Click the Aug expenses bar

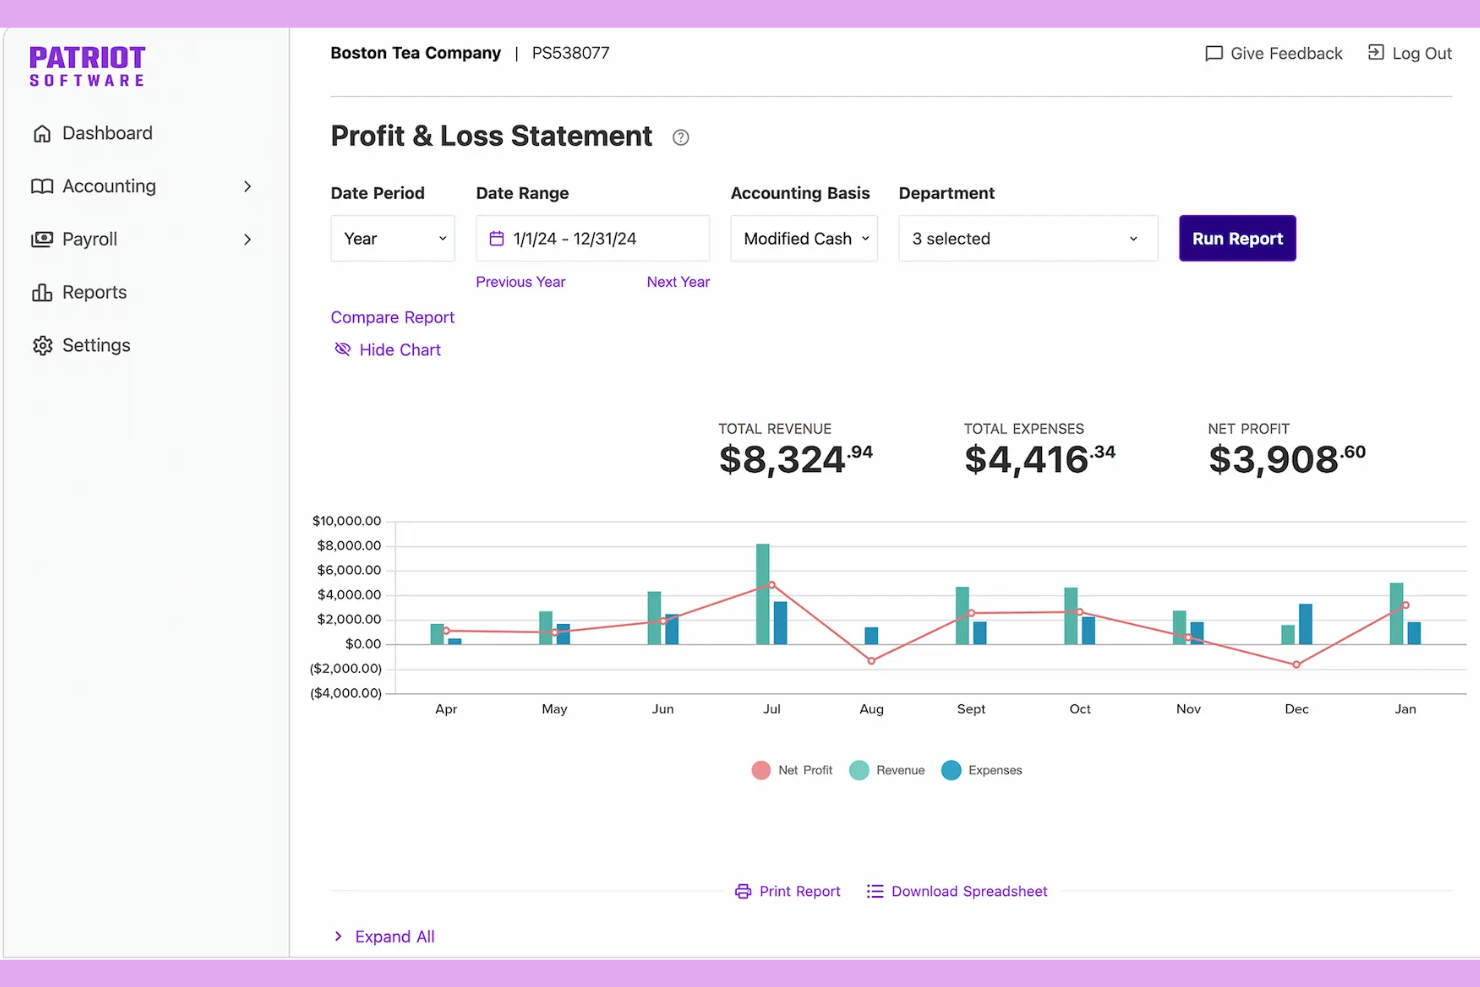[x=871, y=635]
